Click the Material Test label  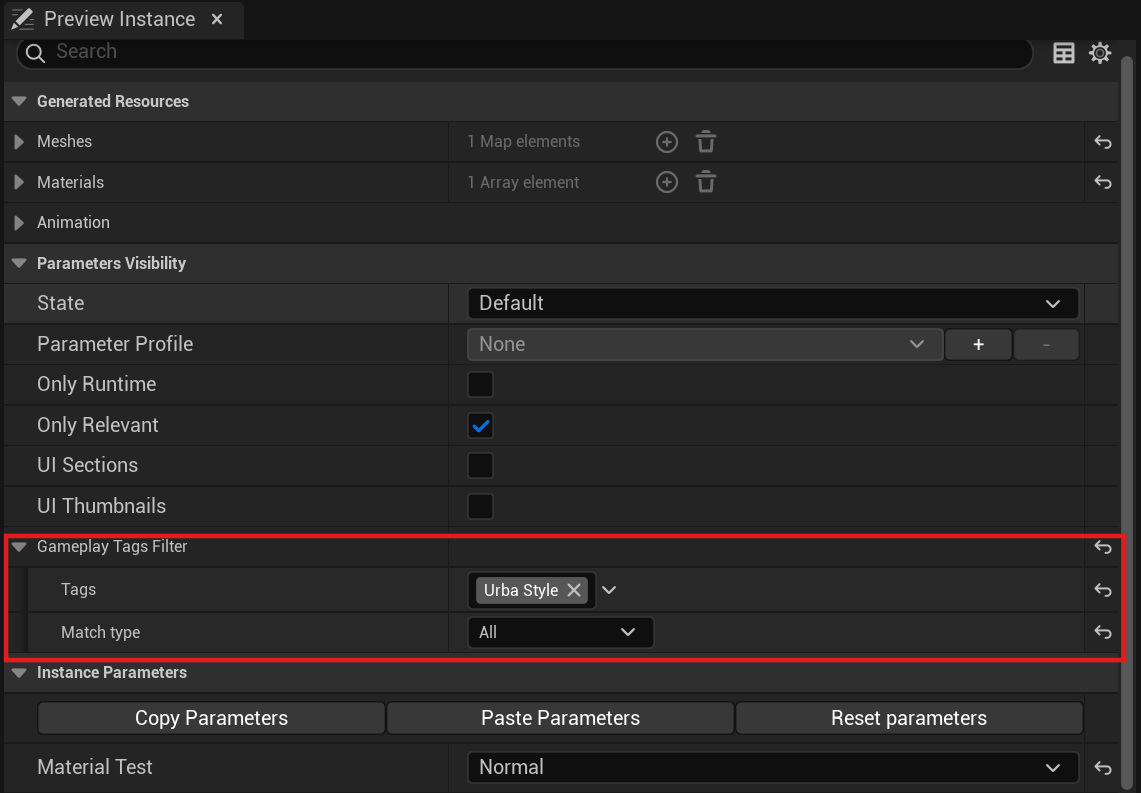click(x=95, y=768)
